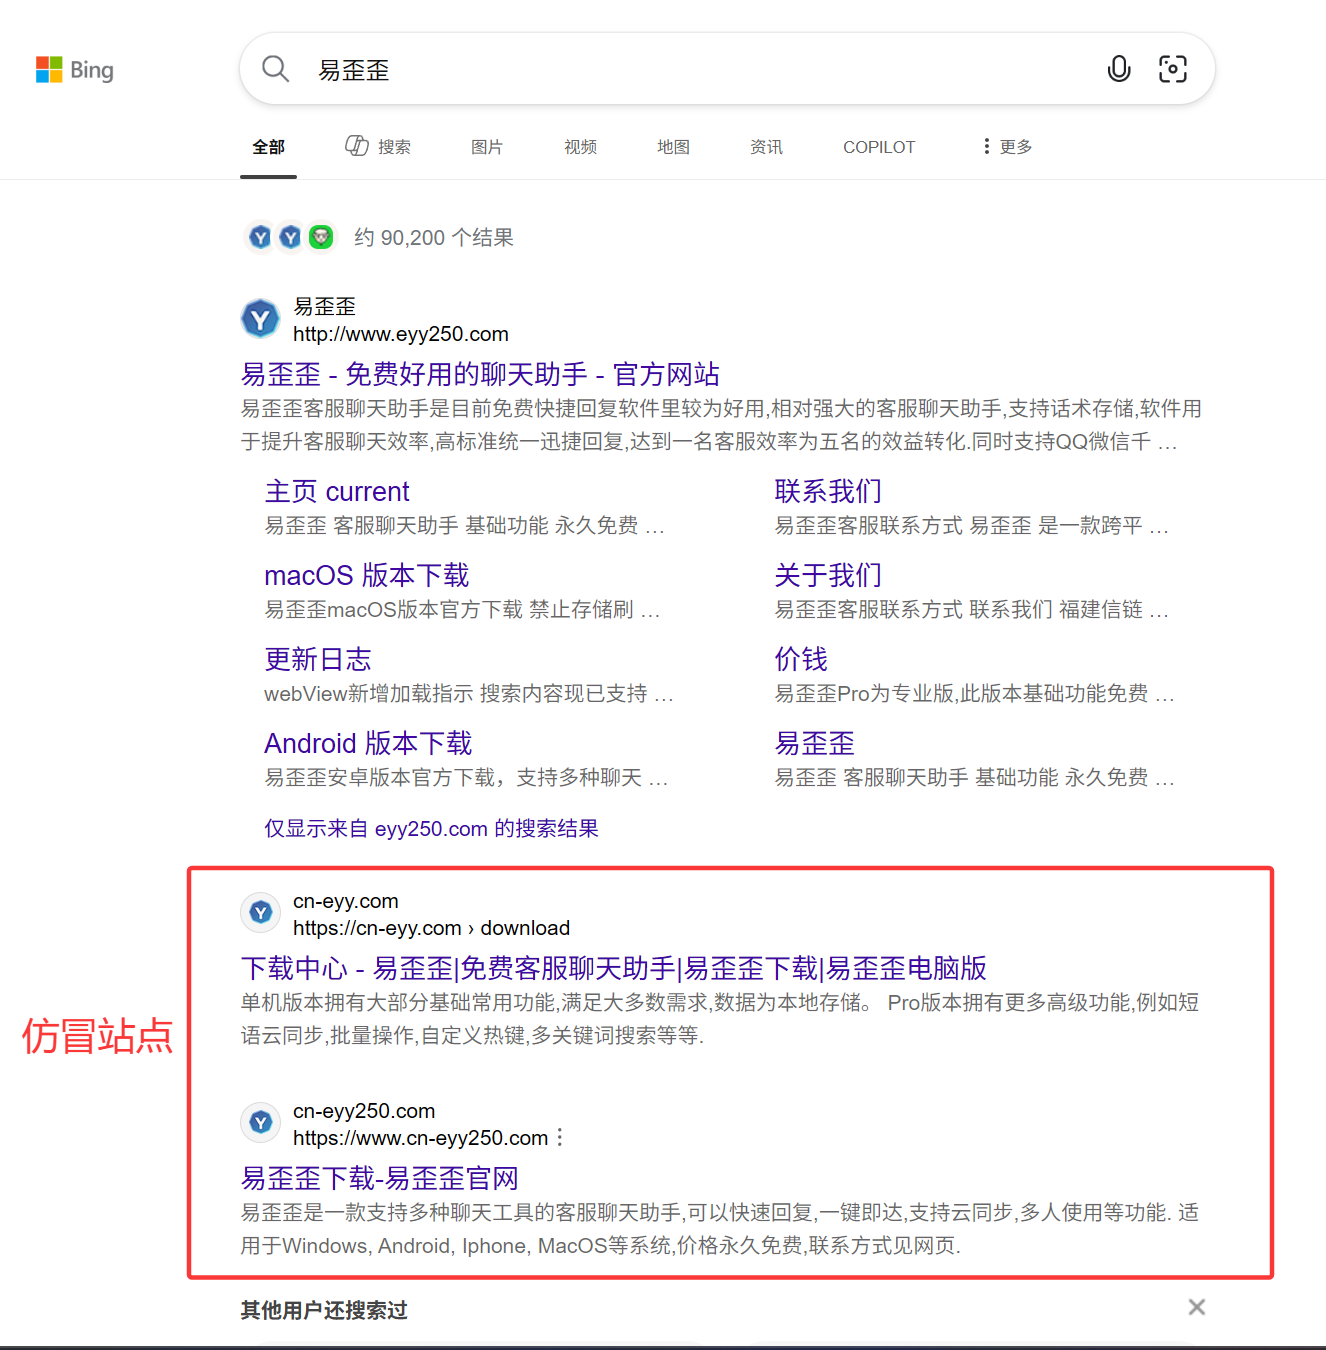Click the Bing logo

pyautogui.click(x=75, y=70)
